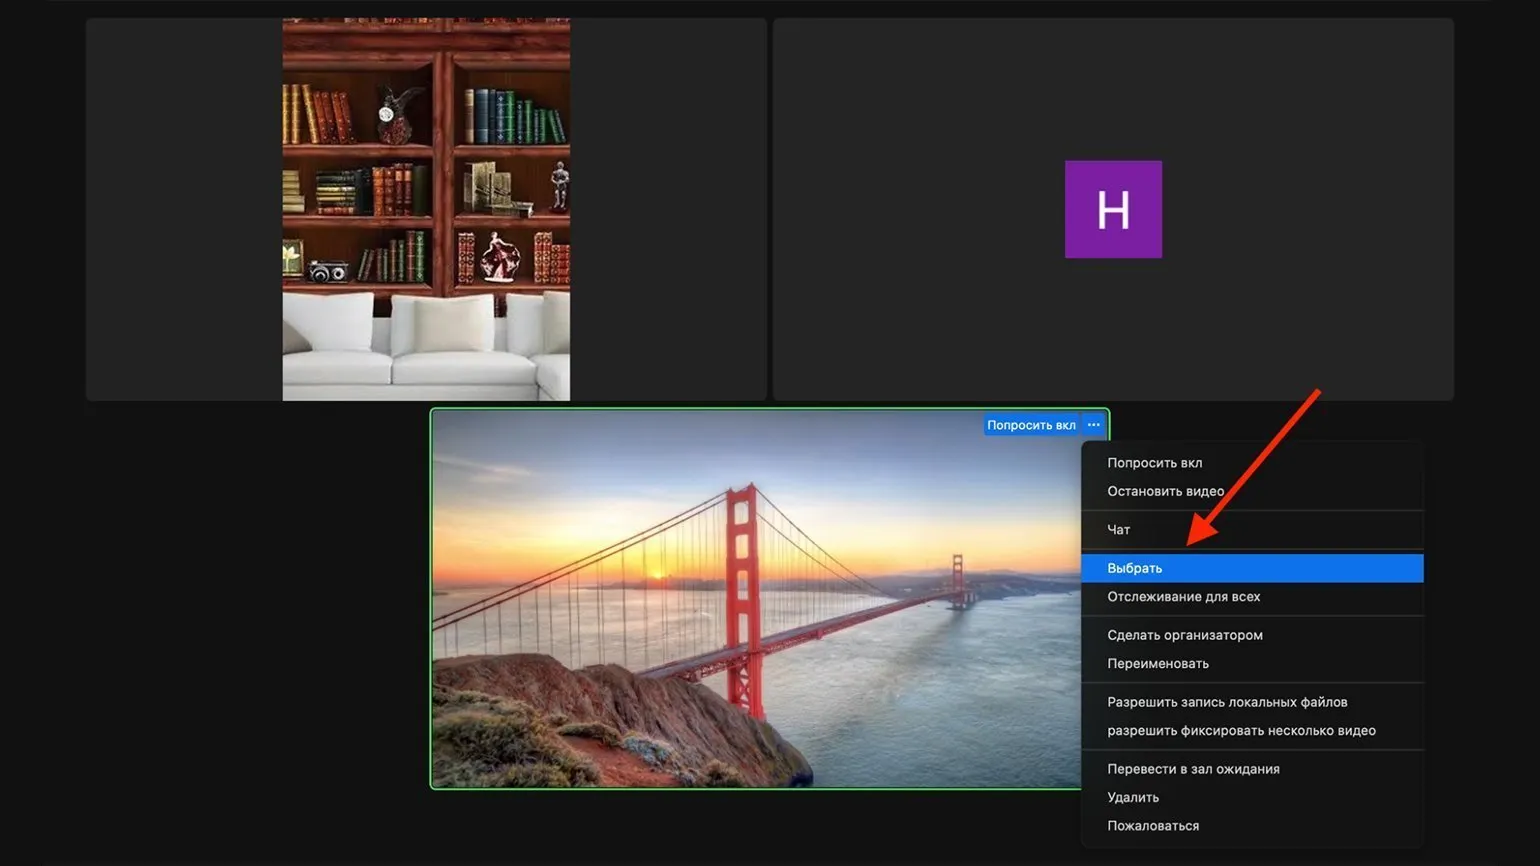Click Переименовать in the menu
Image resolution: width=1540 pixels, height=866 pixels.
coord(1157,664)
